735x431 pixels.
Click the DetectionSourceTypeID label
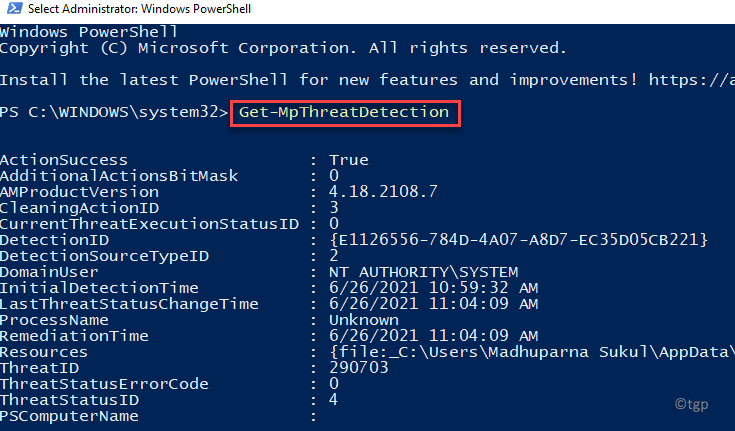pos(105,256)
